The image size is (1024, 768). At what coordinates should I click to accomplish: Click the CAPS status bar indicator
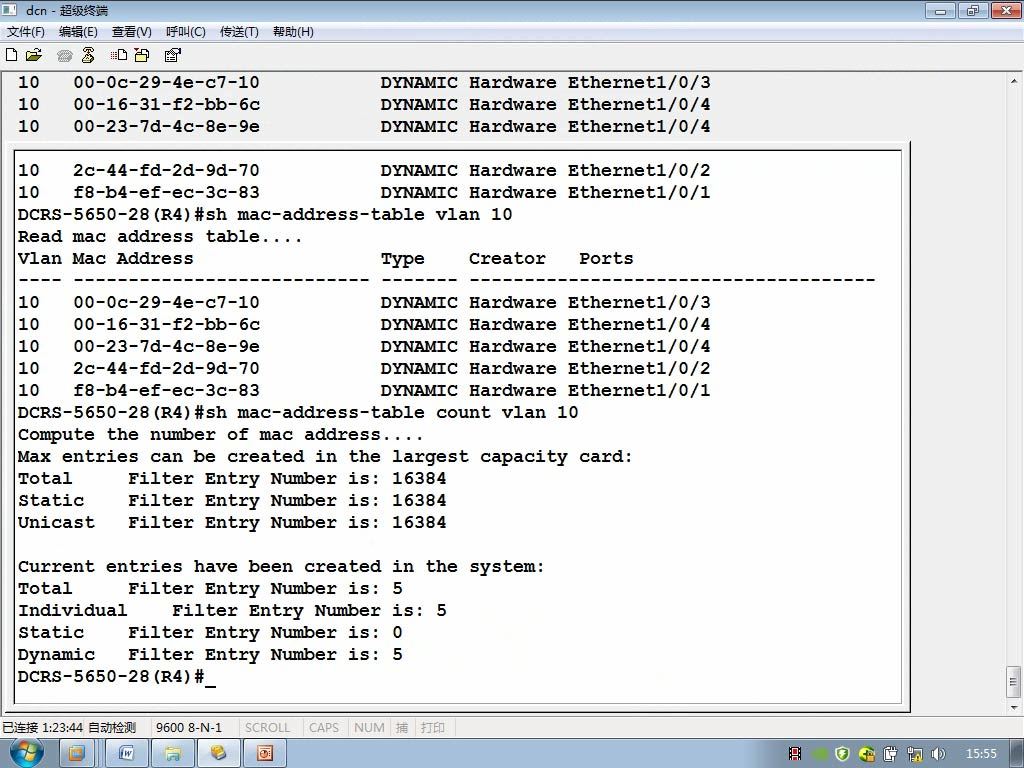(324, 728)
